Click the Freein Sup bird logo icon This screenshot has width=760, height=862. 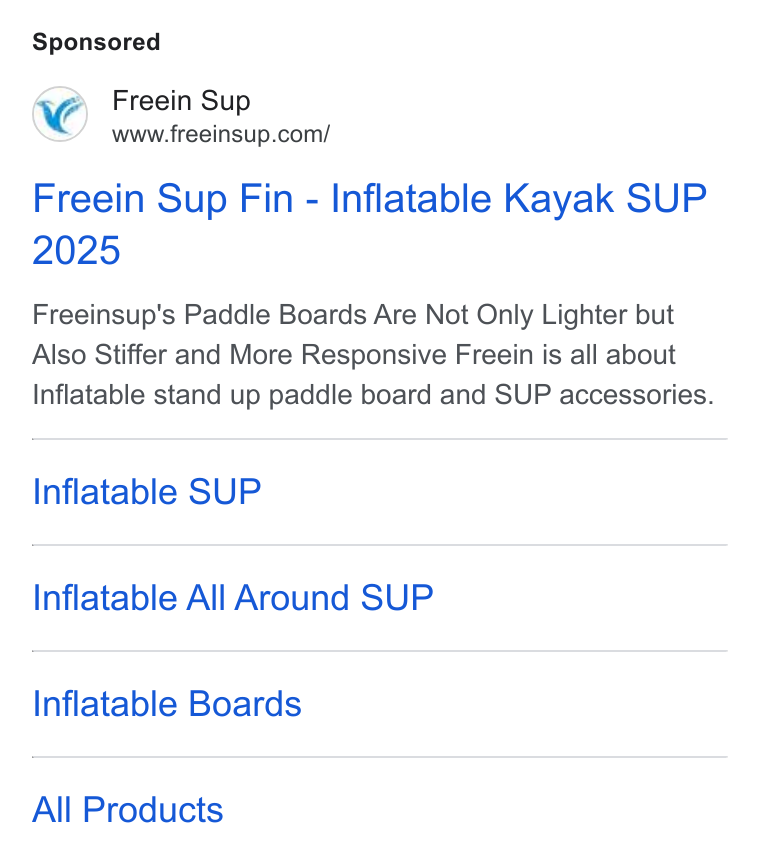60,114
